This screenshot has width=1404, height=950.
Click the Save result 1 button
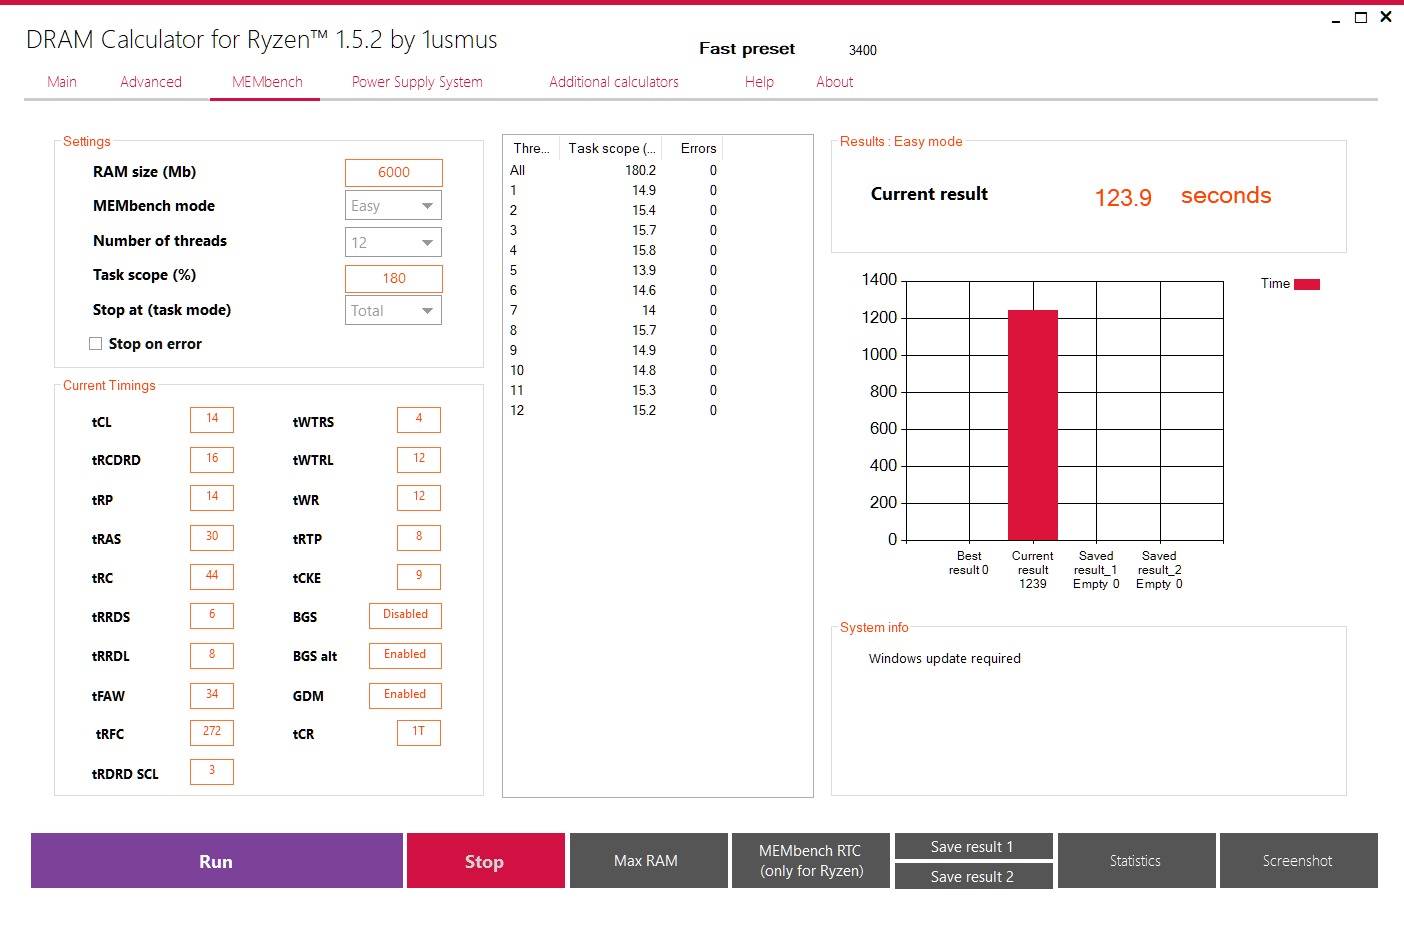pyautogui.click(x=974, y=846)
